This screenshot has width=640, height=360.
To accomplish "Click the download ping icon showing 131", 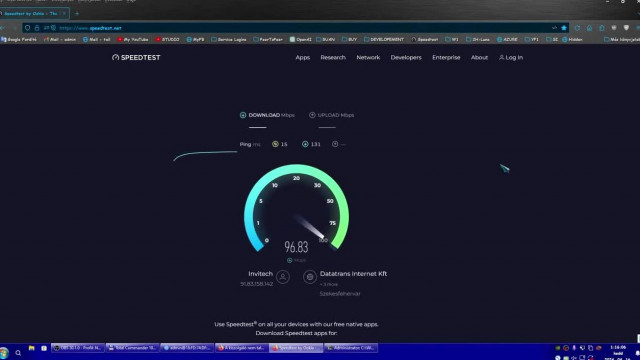I will (305, 144).
